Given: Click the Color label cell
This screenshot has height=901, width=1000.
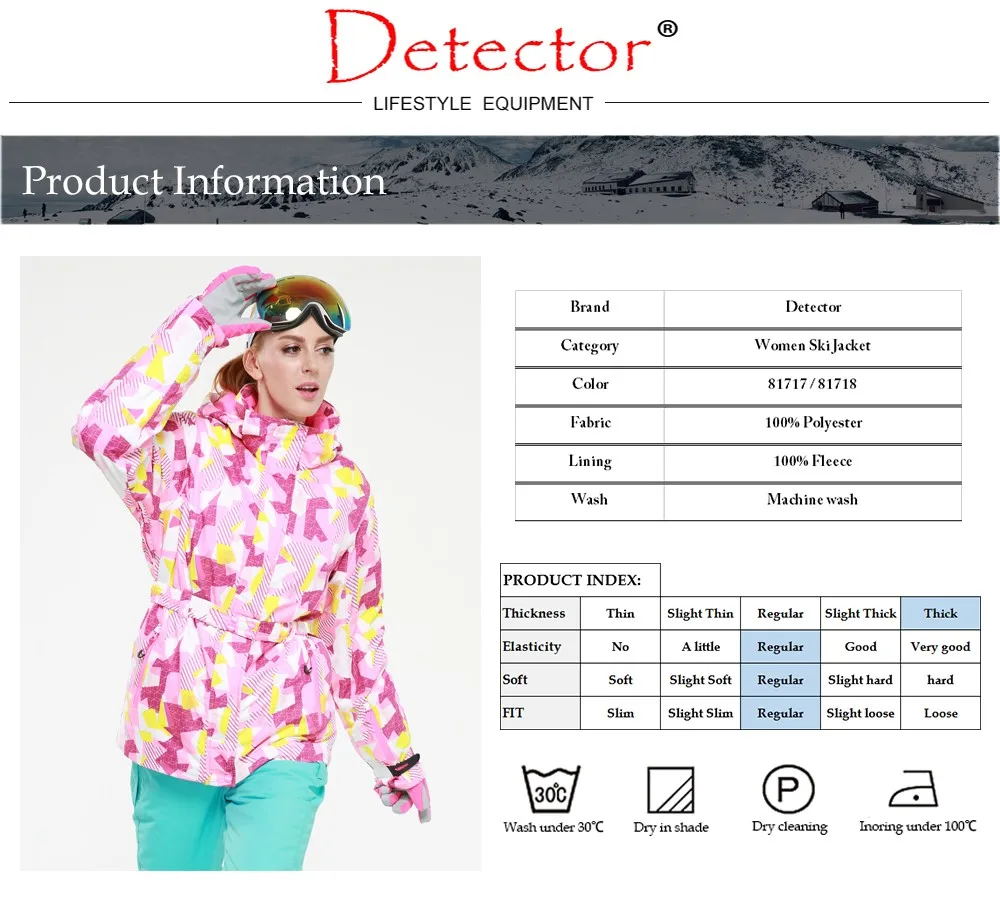Looking at the screenshot, I should pos(589,385).
